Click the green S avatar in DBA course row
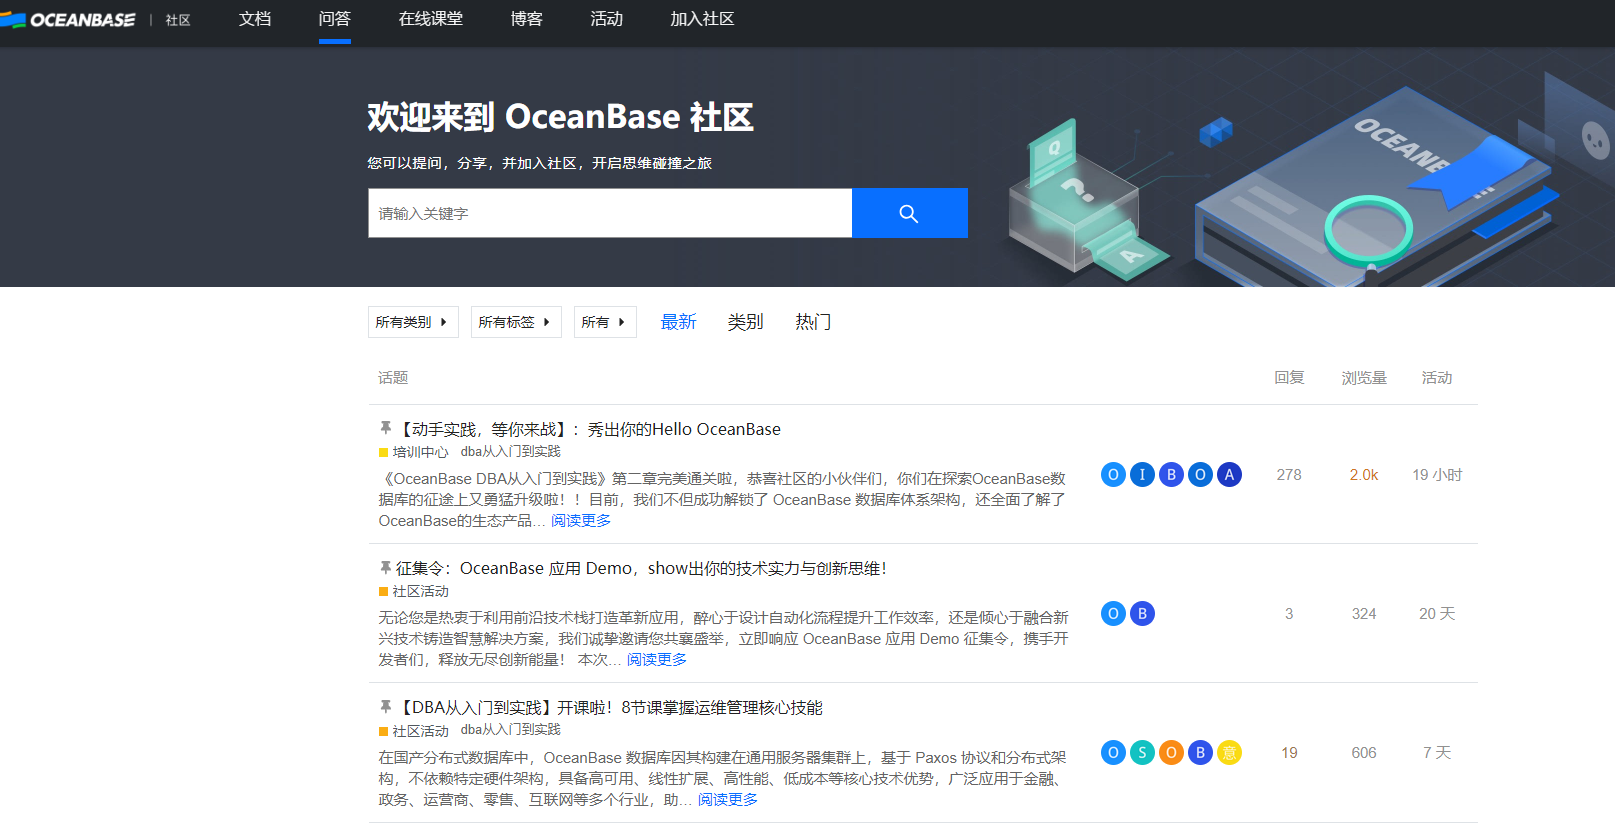 (1142, 752)
